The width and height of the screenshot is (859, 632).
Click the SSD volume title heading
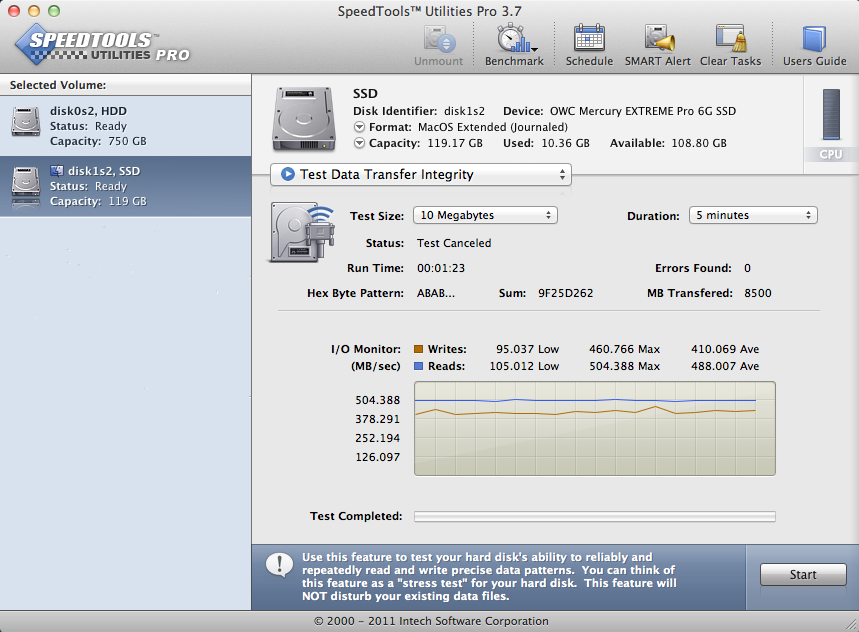[365, 94]
